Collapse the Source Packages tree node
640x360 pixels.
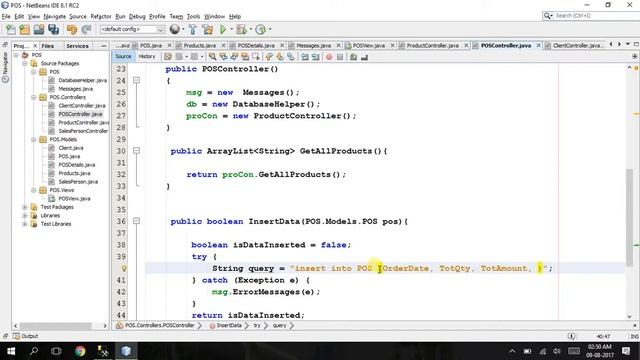click(25, 63)
